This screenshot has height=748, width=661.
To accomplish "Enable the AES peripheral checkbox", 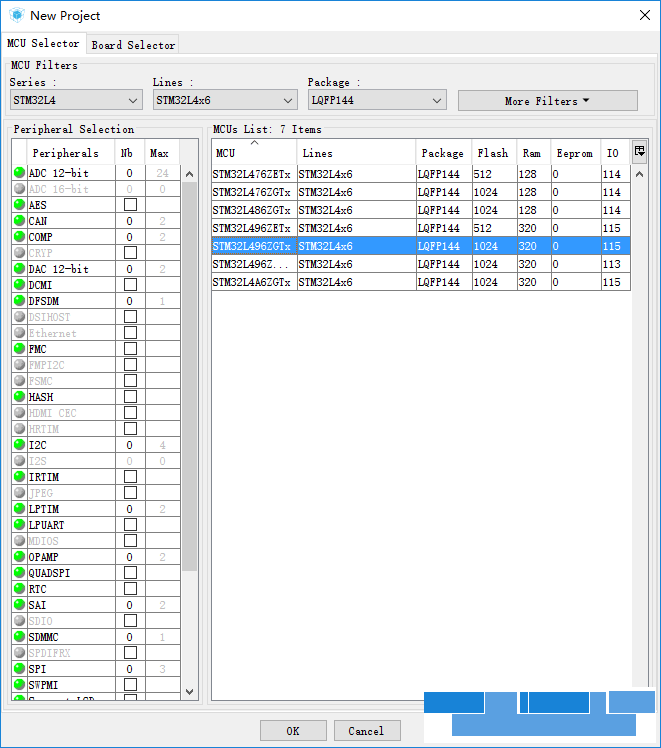I will coord(130,205).
